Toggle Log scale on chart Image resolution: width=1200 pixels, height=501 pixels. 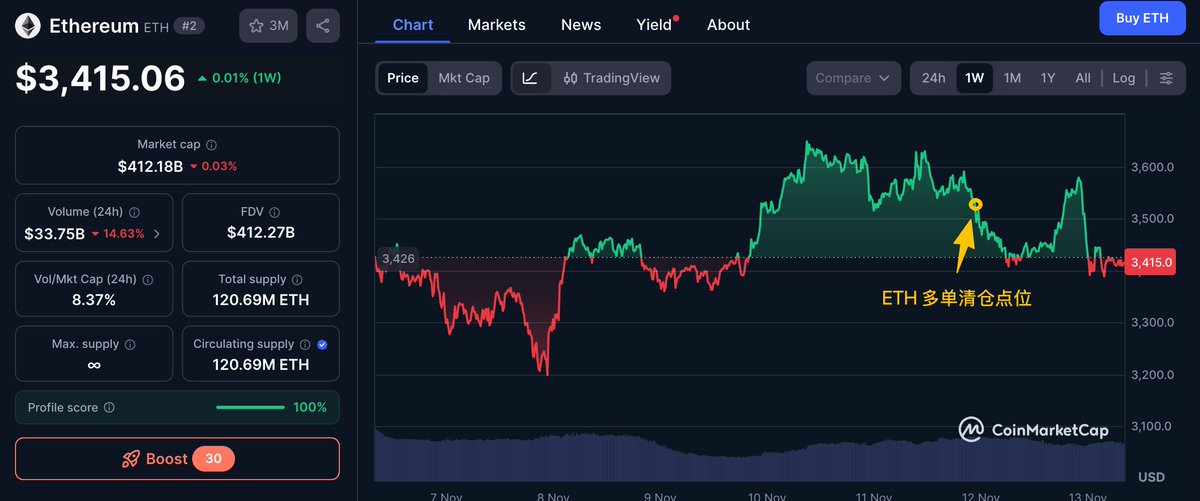(x=1123, y=78)
